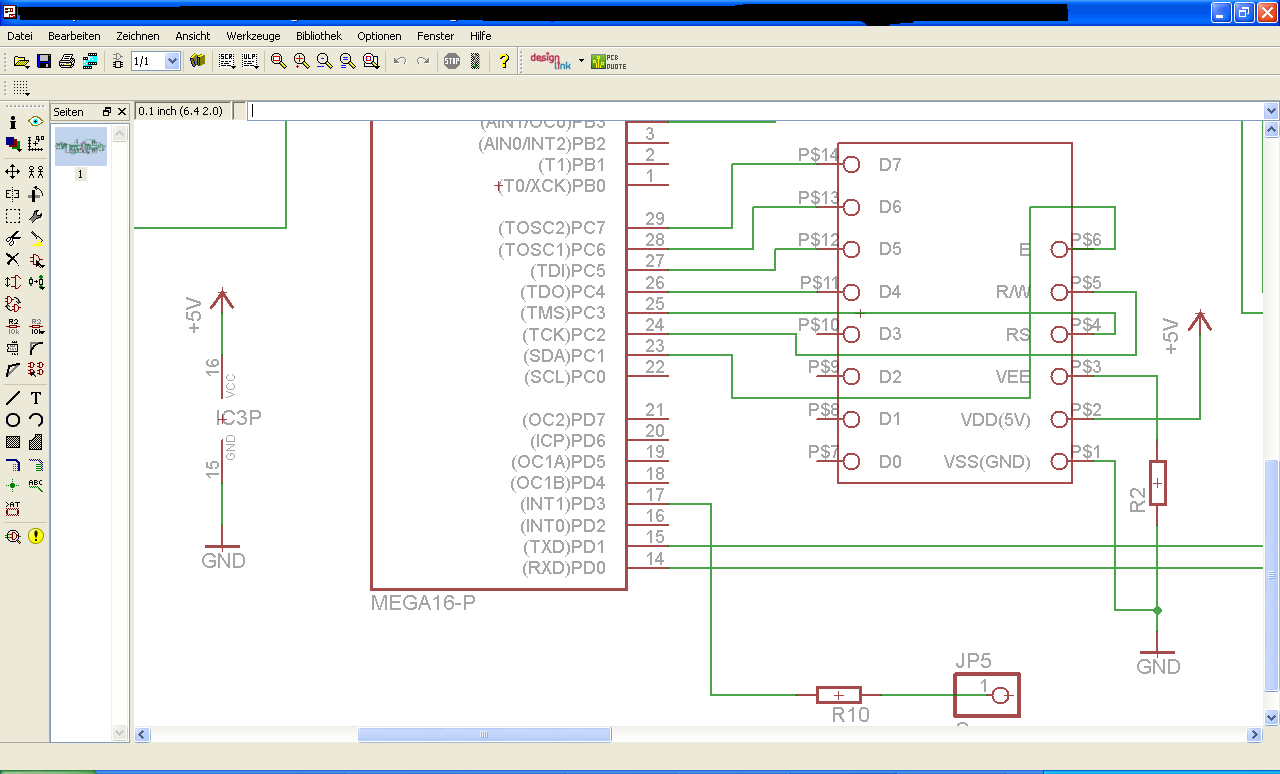
Task: Redo the last undone action
Action: click(x=423, y=61)
